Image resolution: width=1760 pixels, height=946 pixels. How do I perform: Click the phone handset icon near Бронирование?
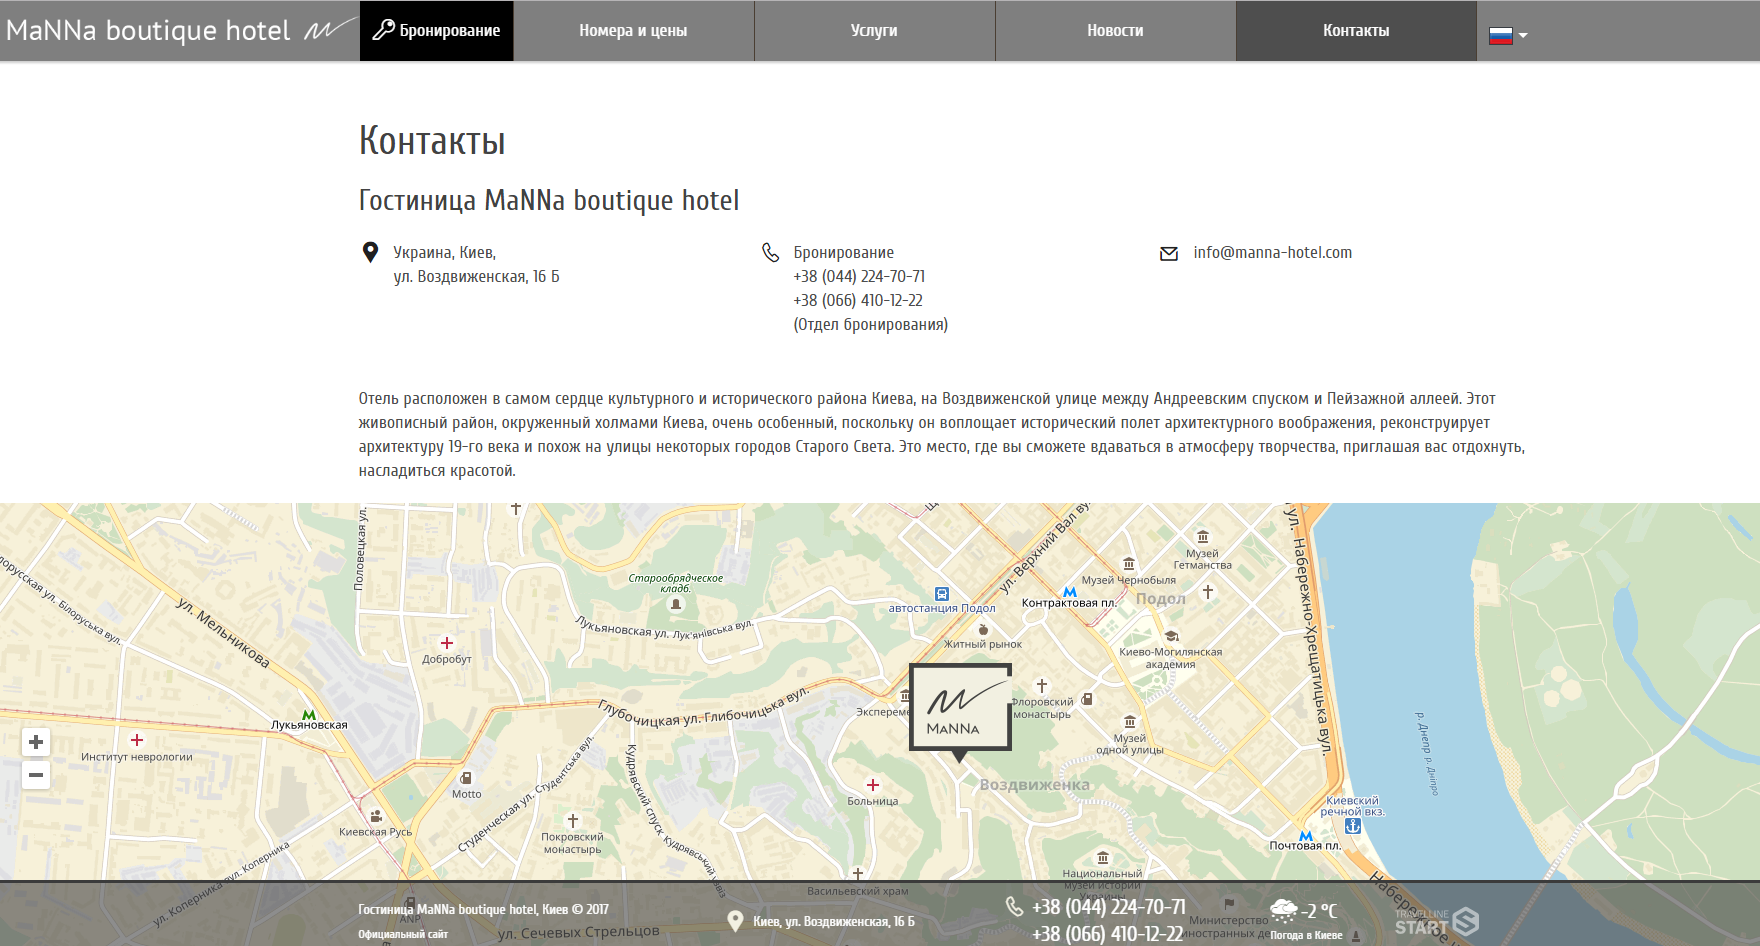tap(770, 252)
